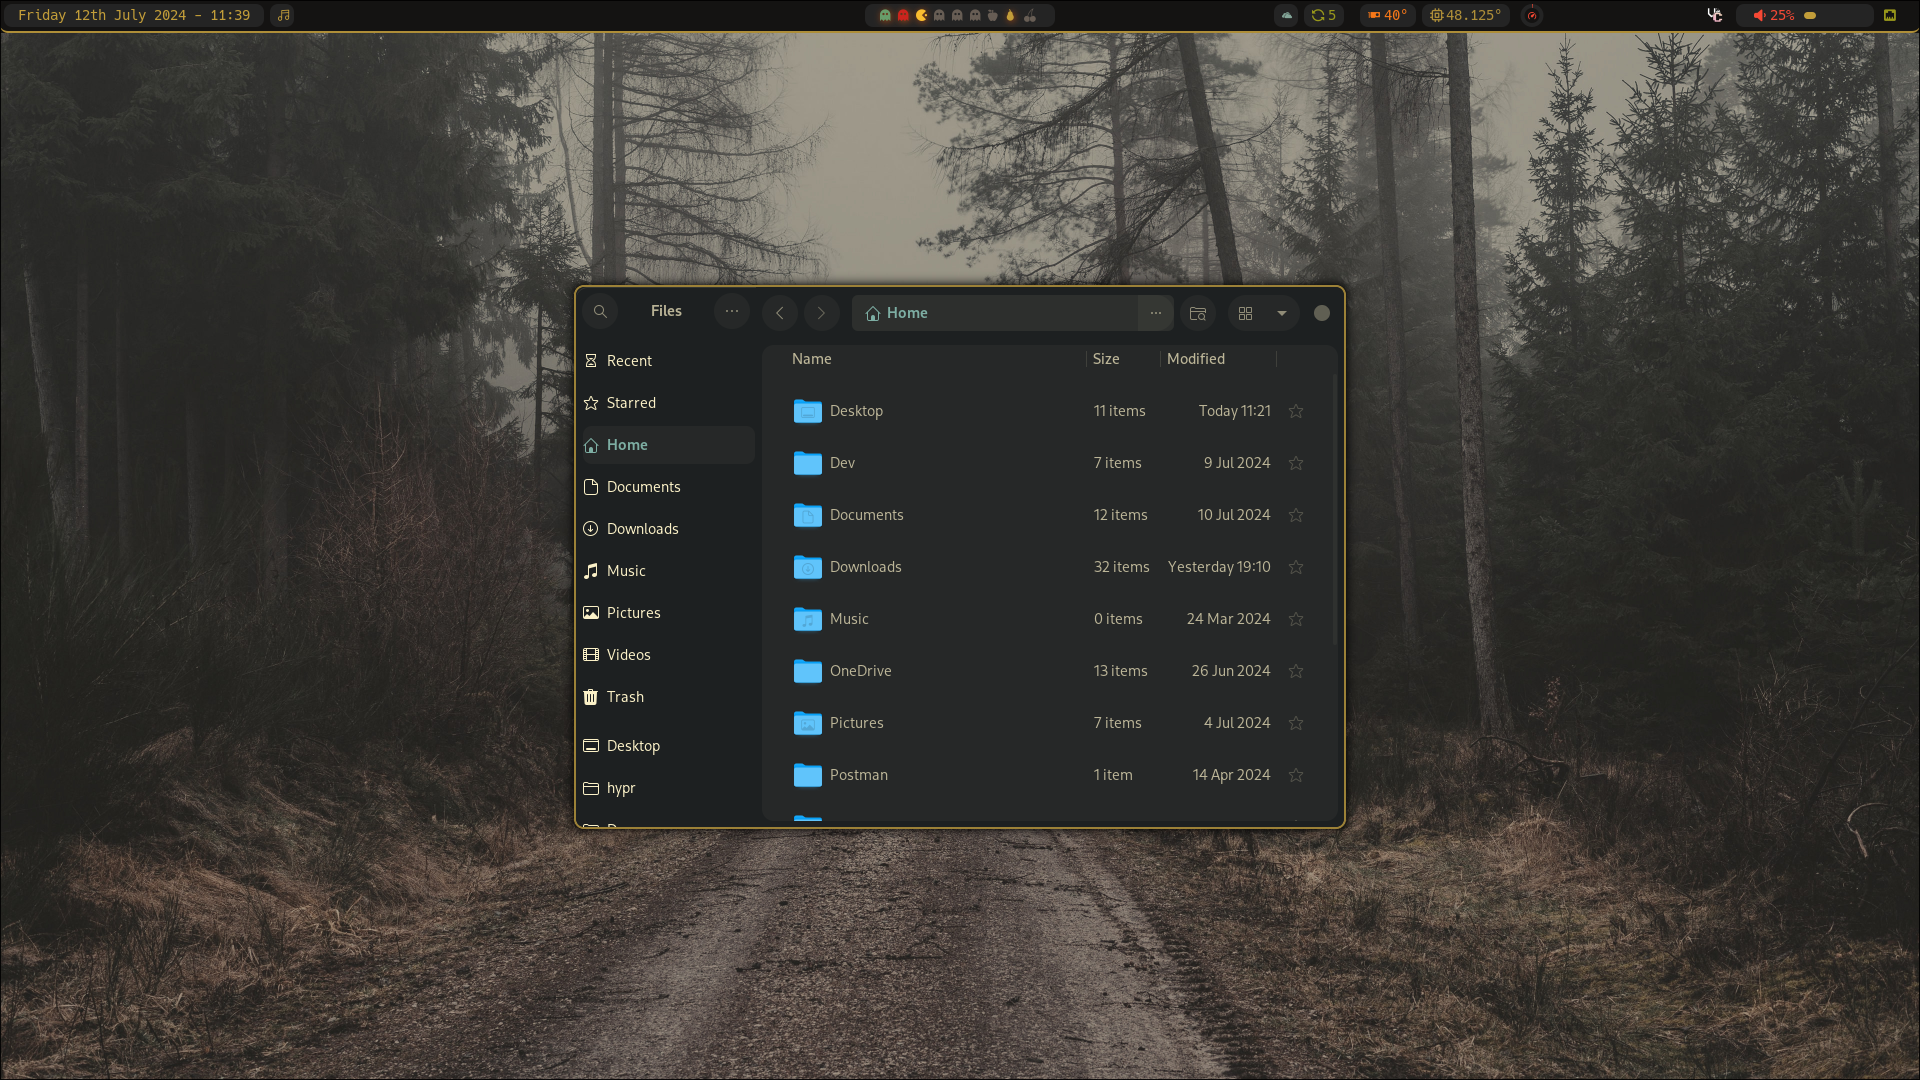Star the Desktop folder
This screenshot has height=1080, width=1920.
tap(1296, 411)
